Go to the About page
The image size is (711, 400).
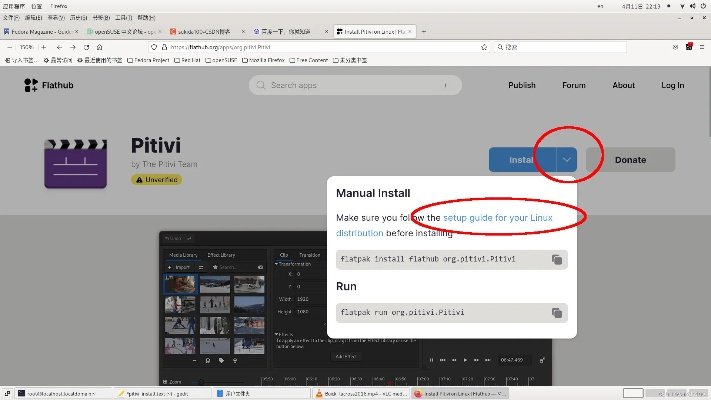click(x=623, y=86)
